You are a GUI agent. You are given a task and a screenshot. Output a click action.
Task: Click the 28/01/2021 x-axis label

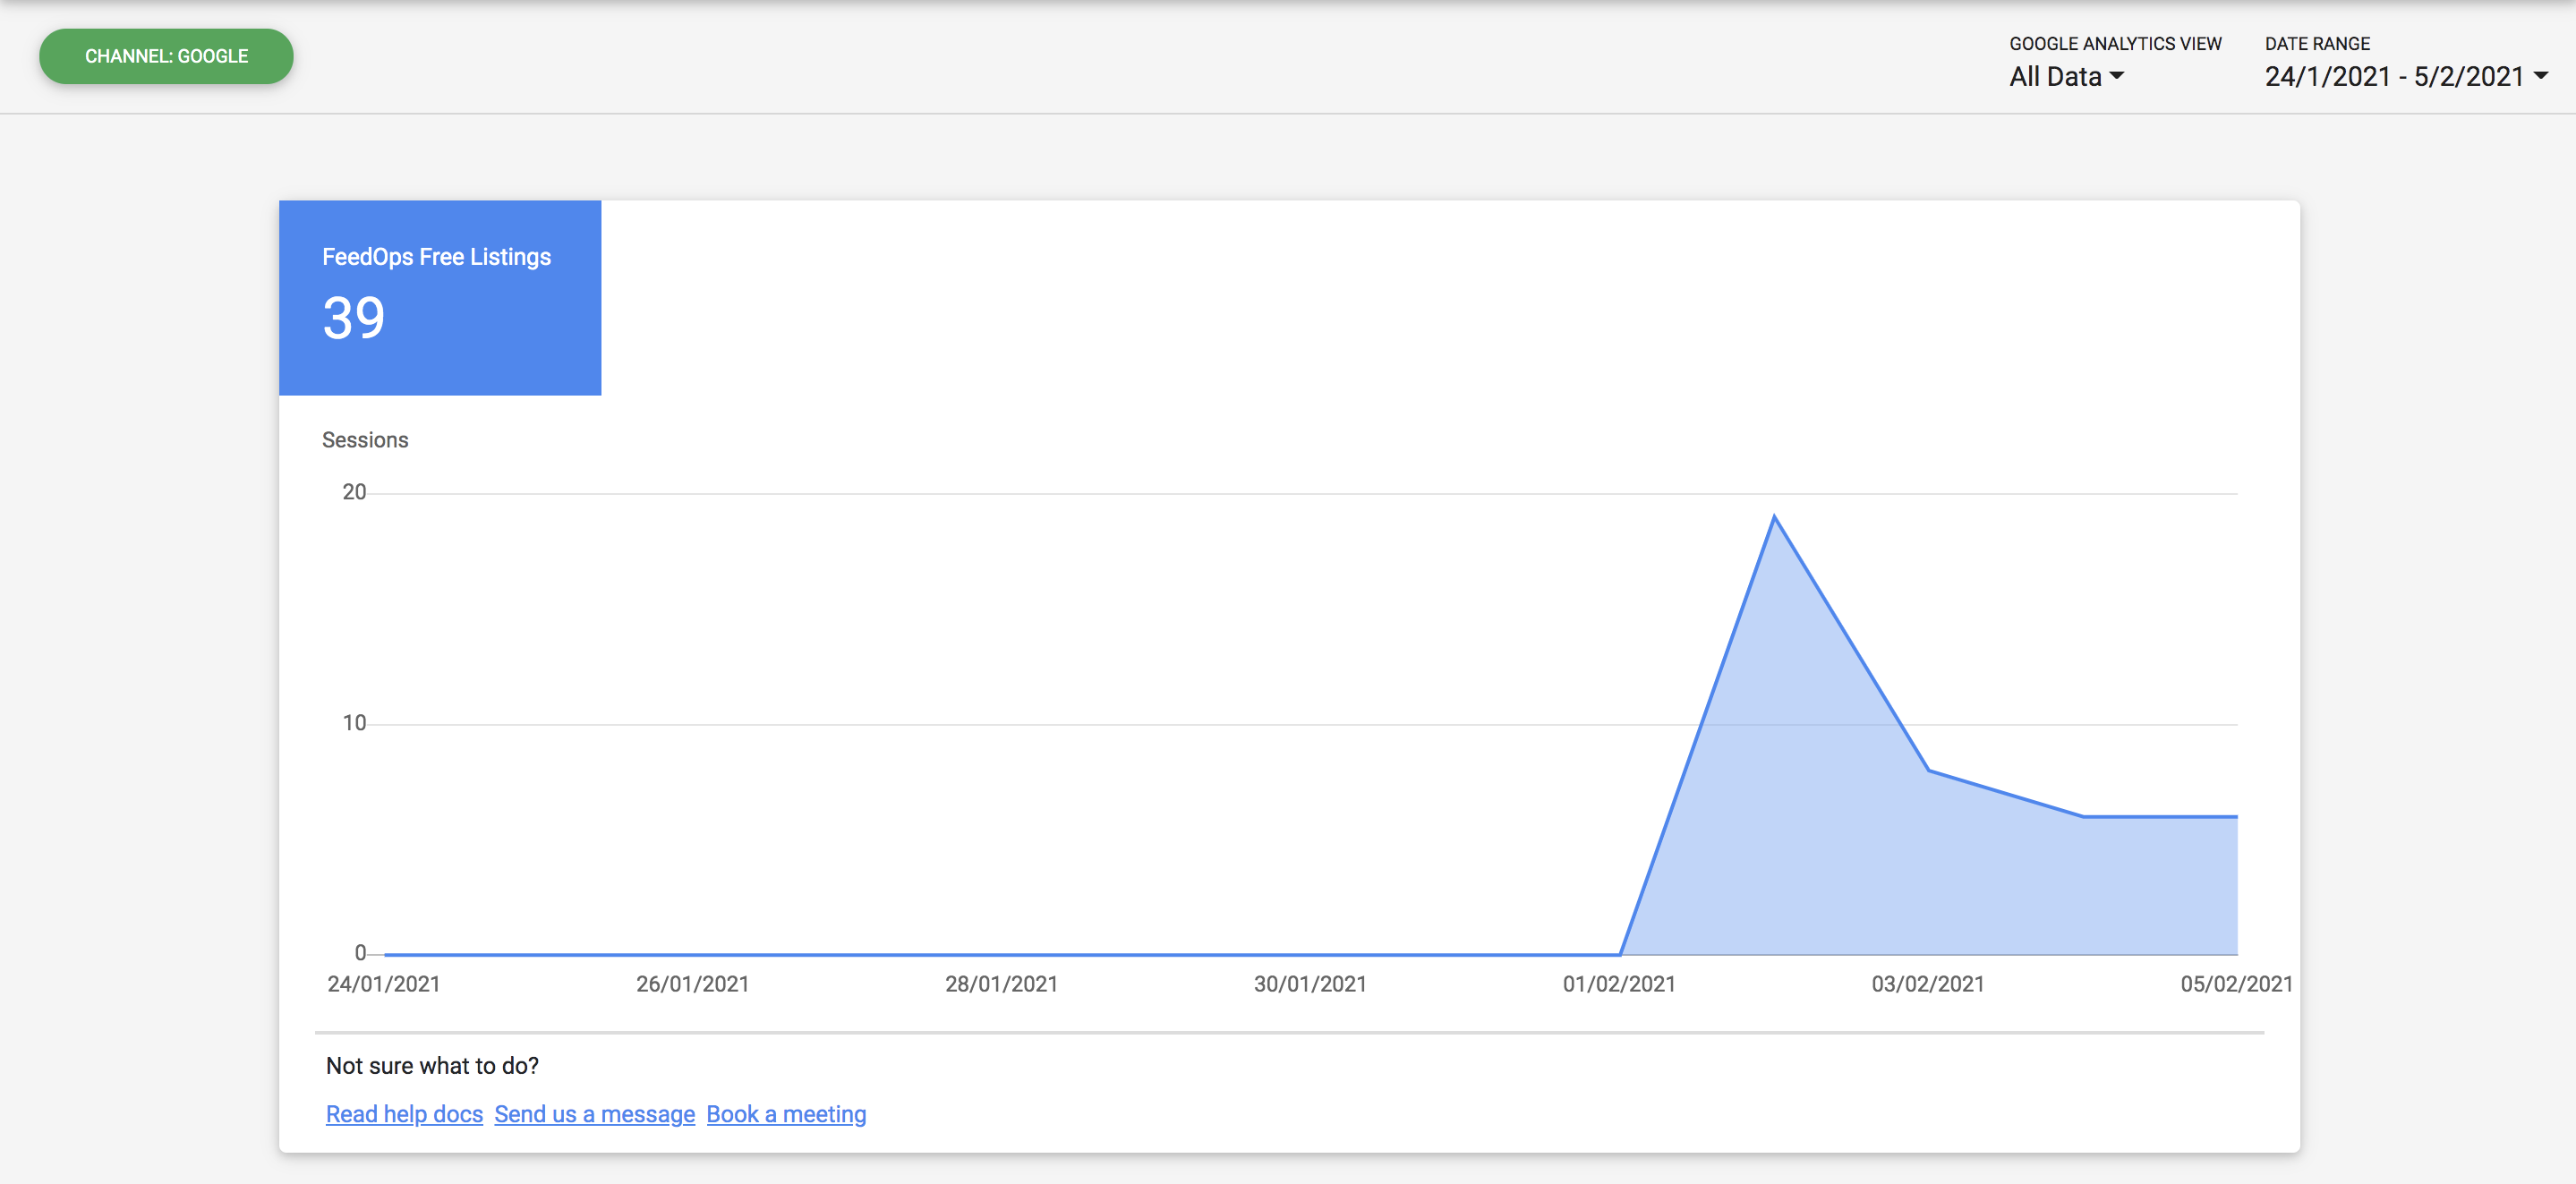[x=1001, y=984]
